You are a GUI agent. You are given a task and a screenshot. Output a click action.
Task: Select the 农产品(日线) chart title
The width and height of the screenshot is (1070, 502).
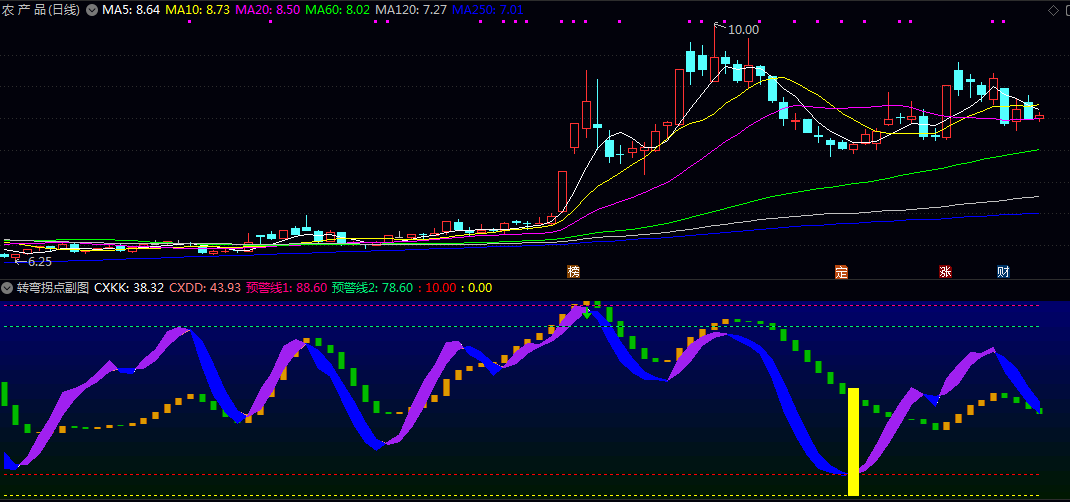(41, 10)
